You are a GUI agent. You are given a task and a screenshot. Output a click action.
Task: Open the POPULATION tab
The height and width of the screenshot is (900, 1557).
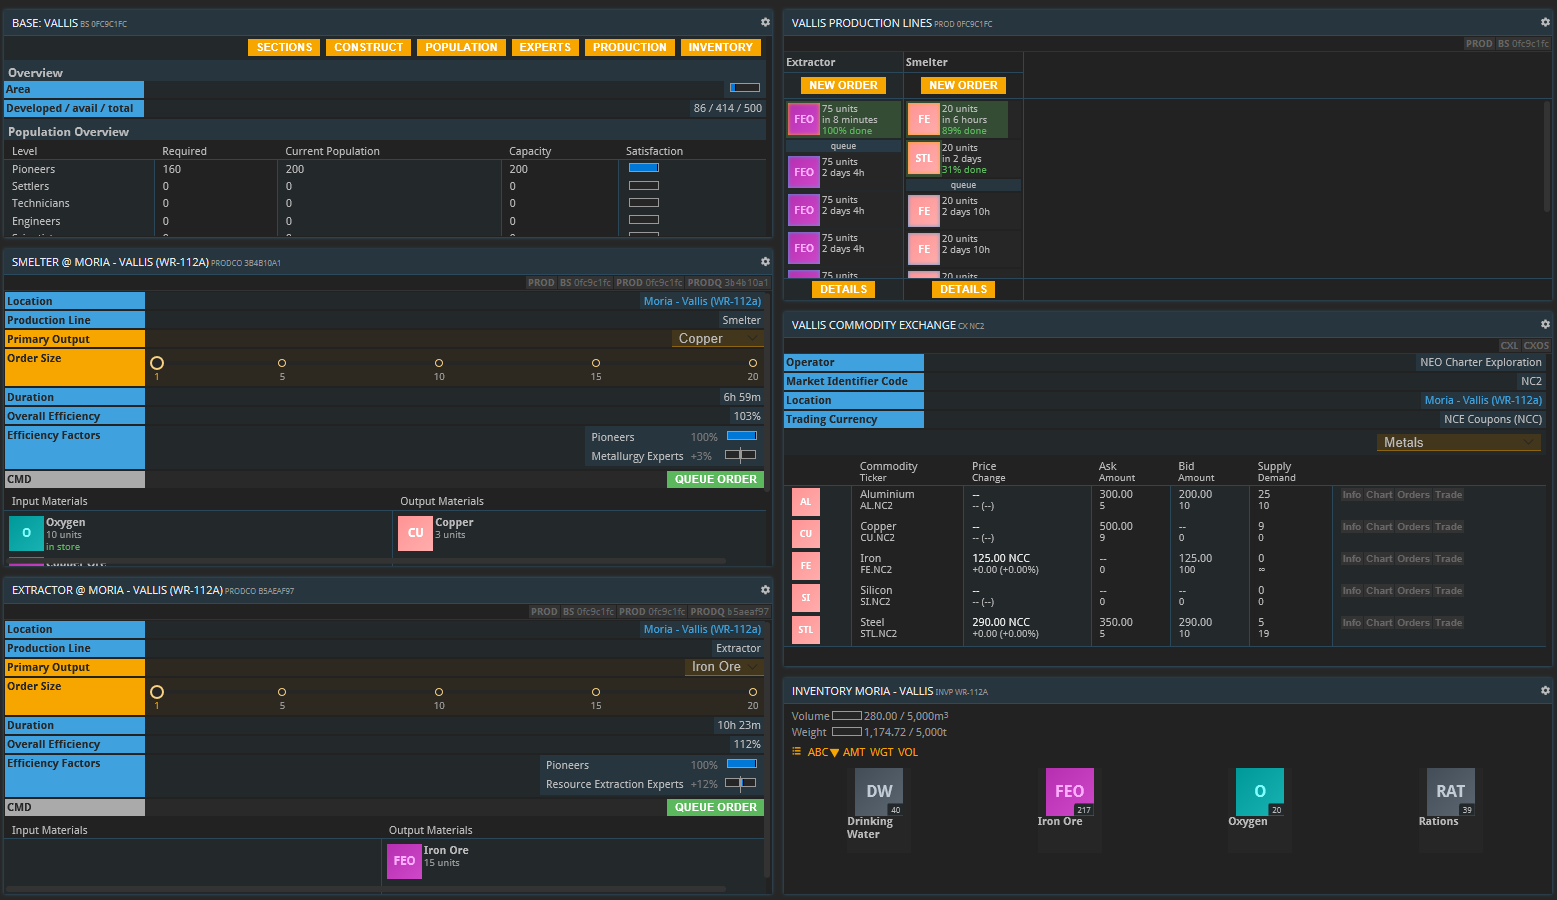pyautogui.click(x=461, y=47)
